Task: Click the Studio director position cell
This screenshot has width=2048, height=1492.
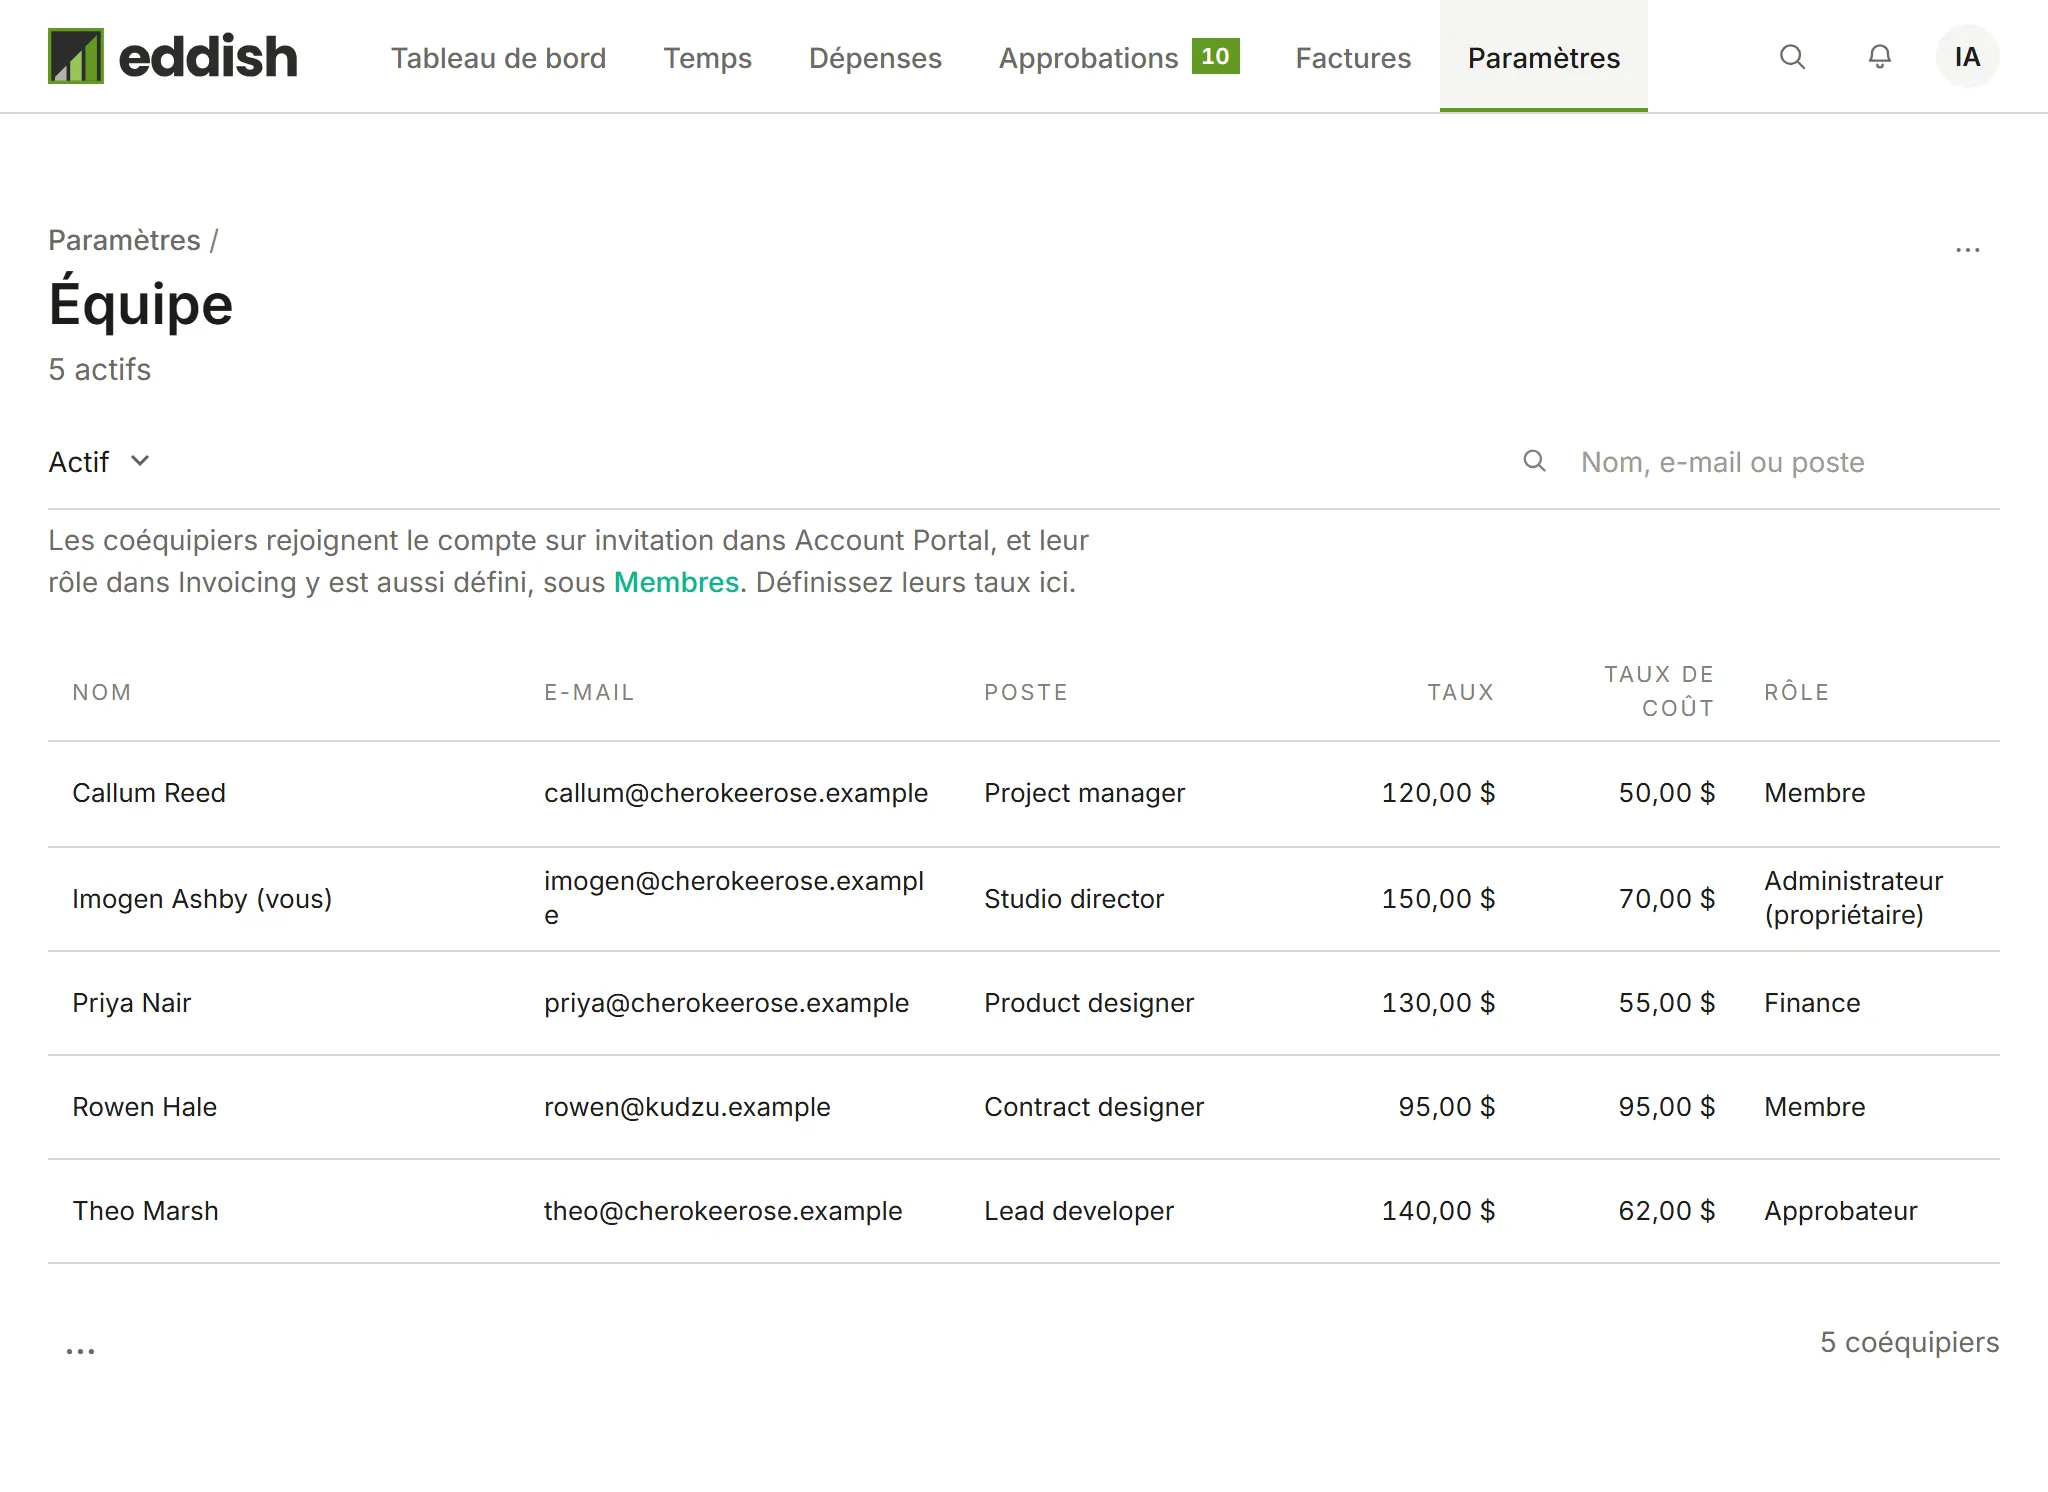Action: pos(1074,899)
